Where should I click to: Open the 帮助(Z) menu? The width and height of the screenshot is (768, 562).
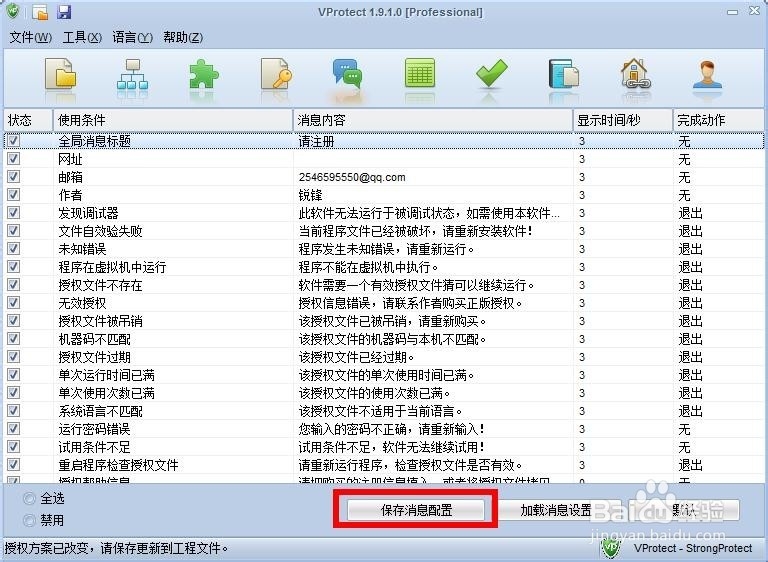tap(183, 37)
